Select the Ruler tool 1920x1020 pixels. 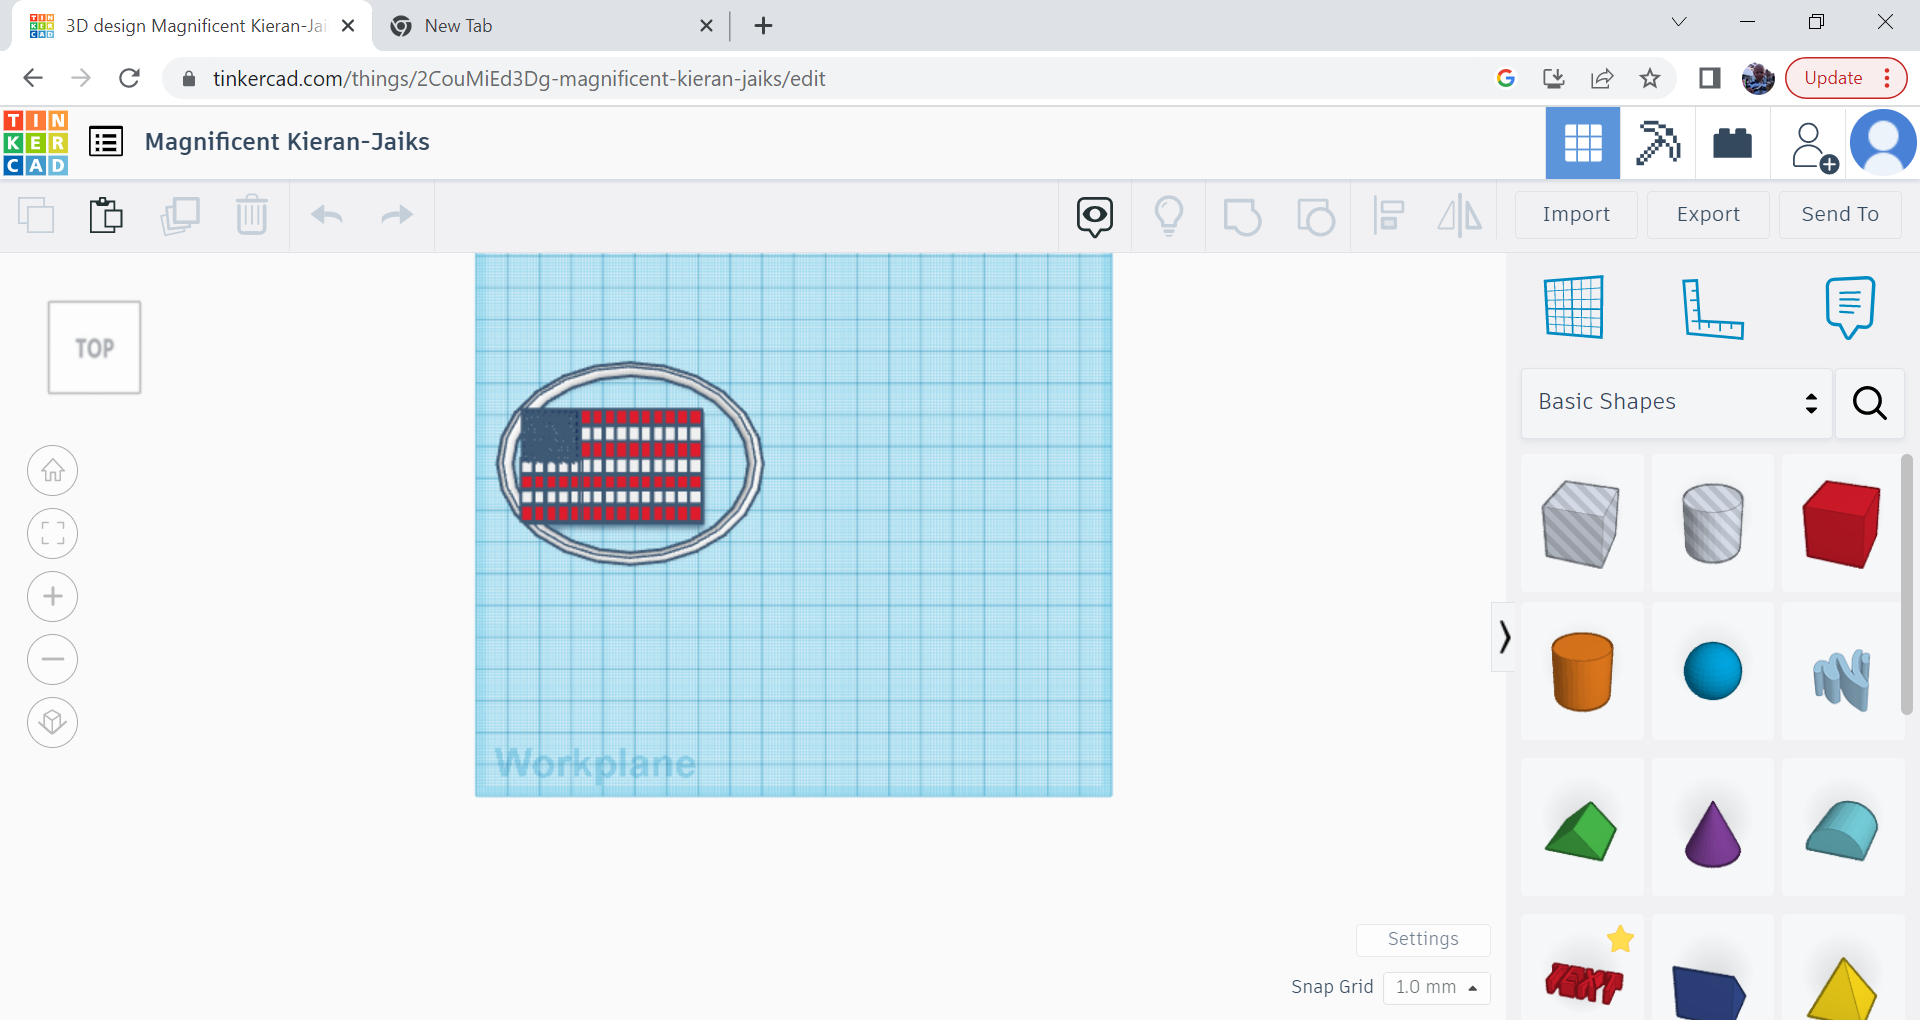click(1712, 308)
